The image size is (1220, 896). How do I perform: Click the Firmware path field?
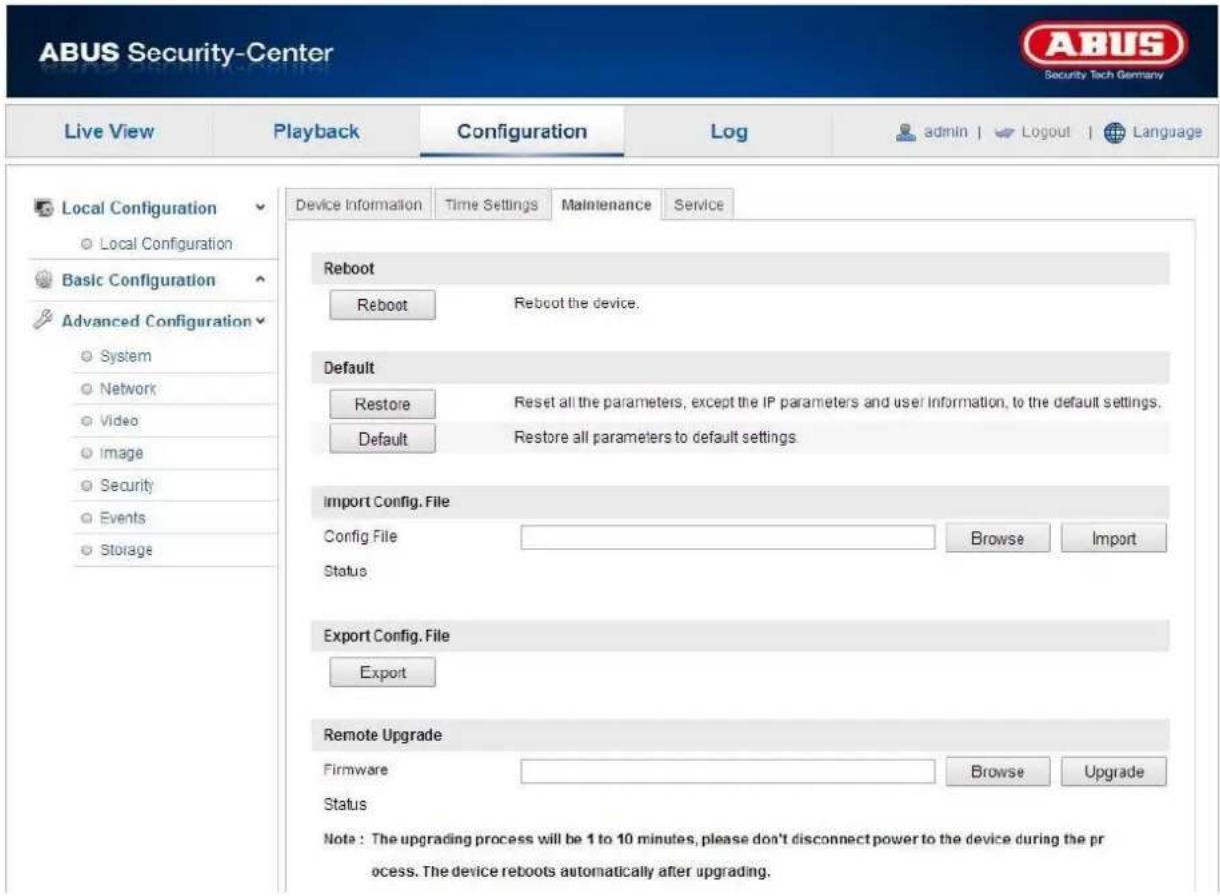(x=727, y=770)
